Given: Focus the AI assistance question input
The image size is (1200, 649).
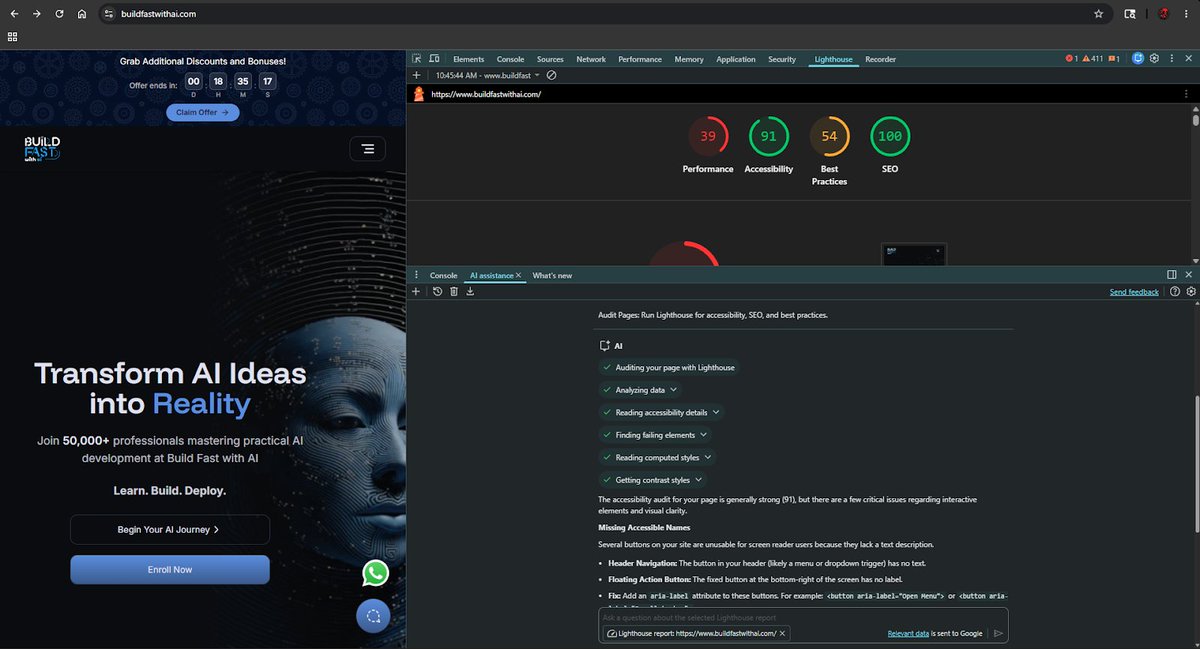Looking at the screenshot, I should (x=803, y=617).
